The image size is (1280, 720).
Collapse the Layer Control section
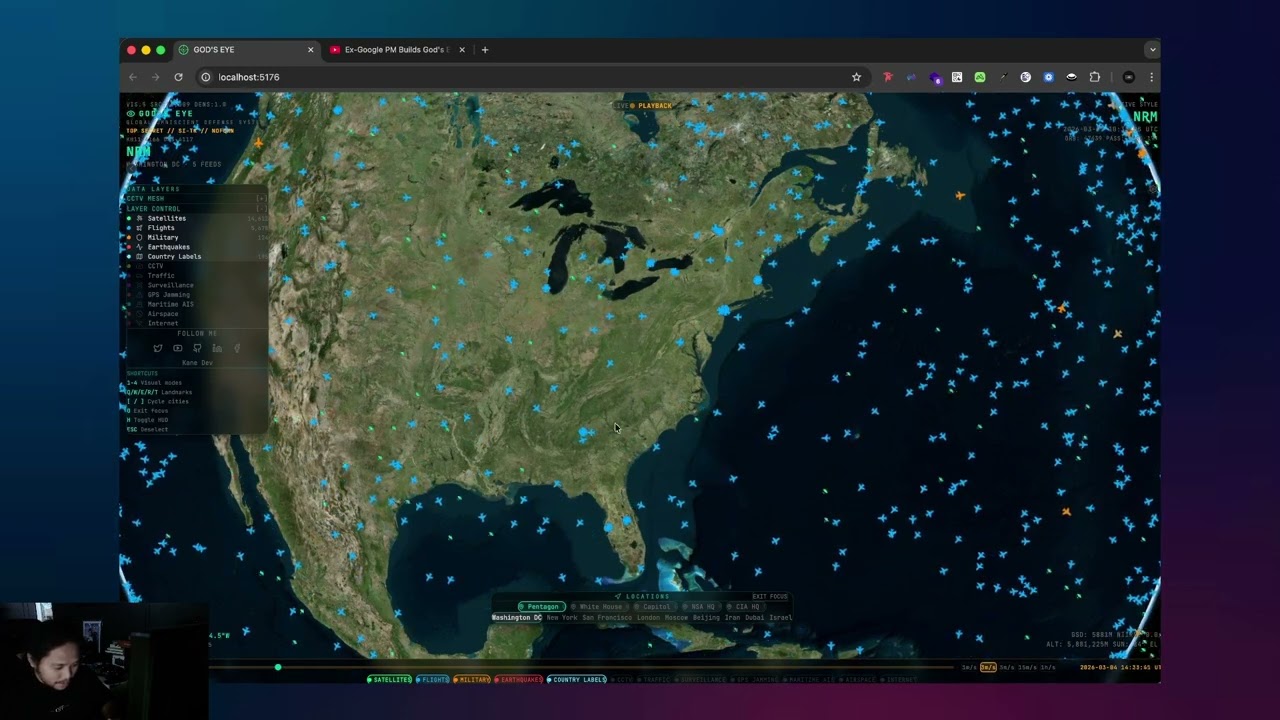261,209
